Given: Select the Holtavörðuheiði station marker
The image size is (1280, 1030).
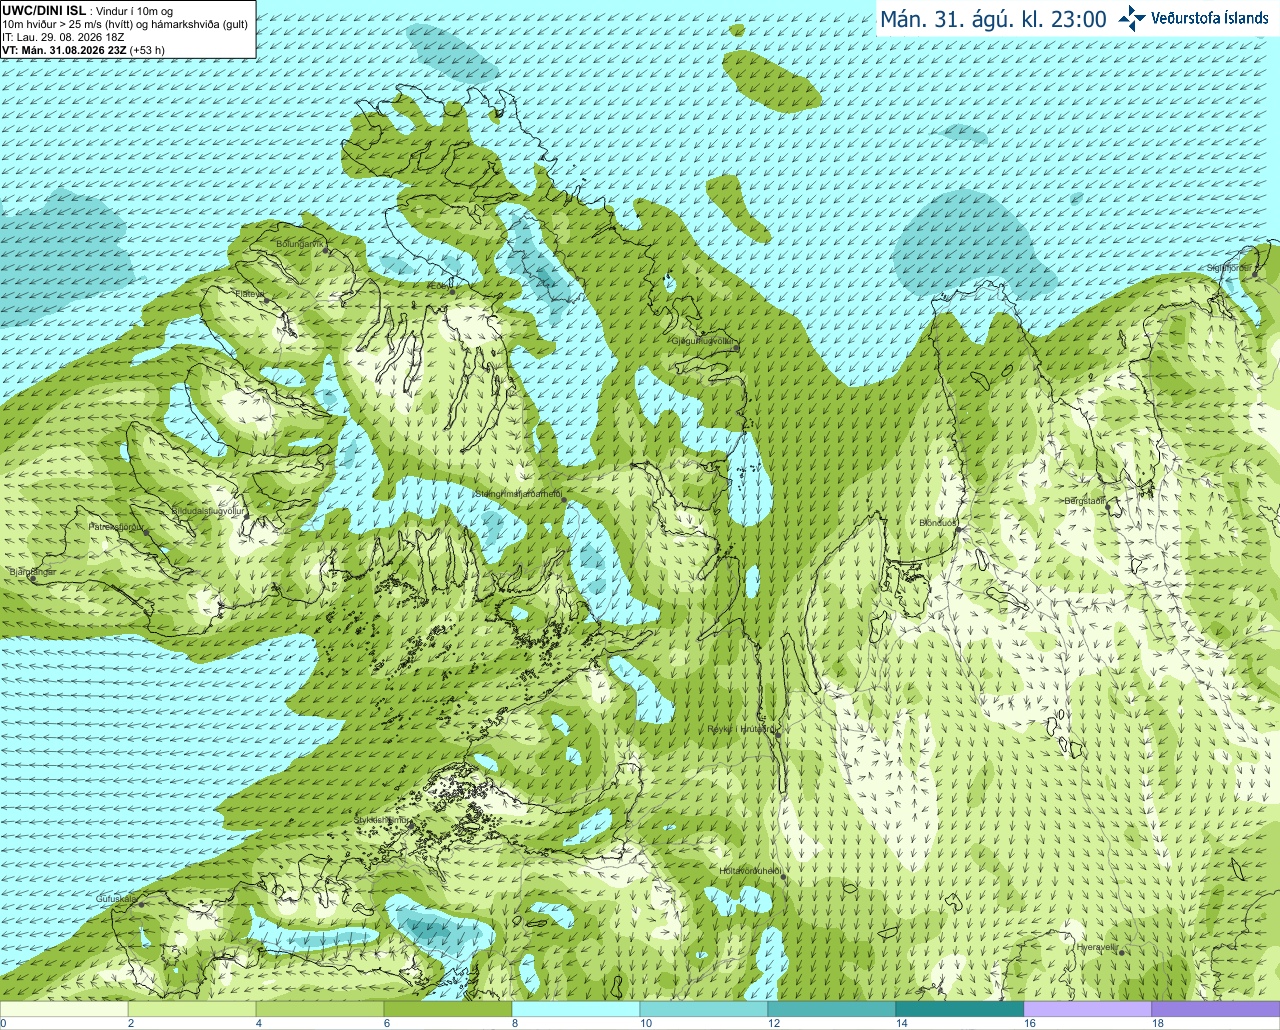Looking at the screenshot, I should pos(783,877).
